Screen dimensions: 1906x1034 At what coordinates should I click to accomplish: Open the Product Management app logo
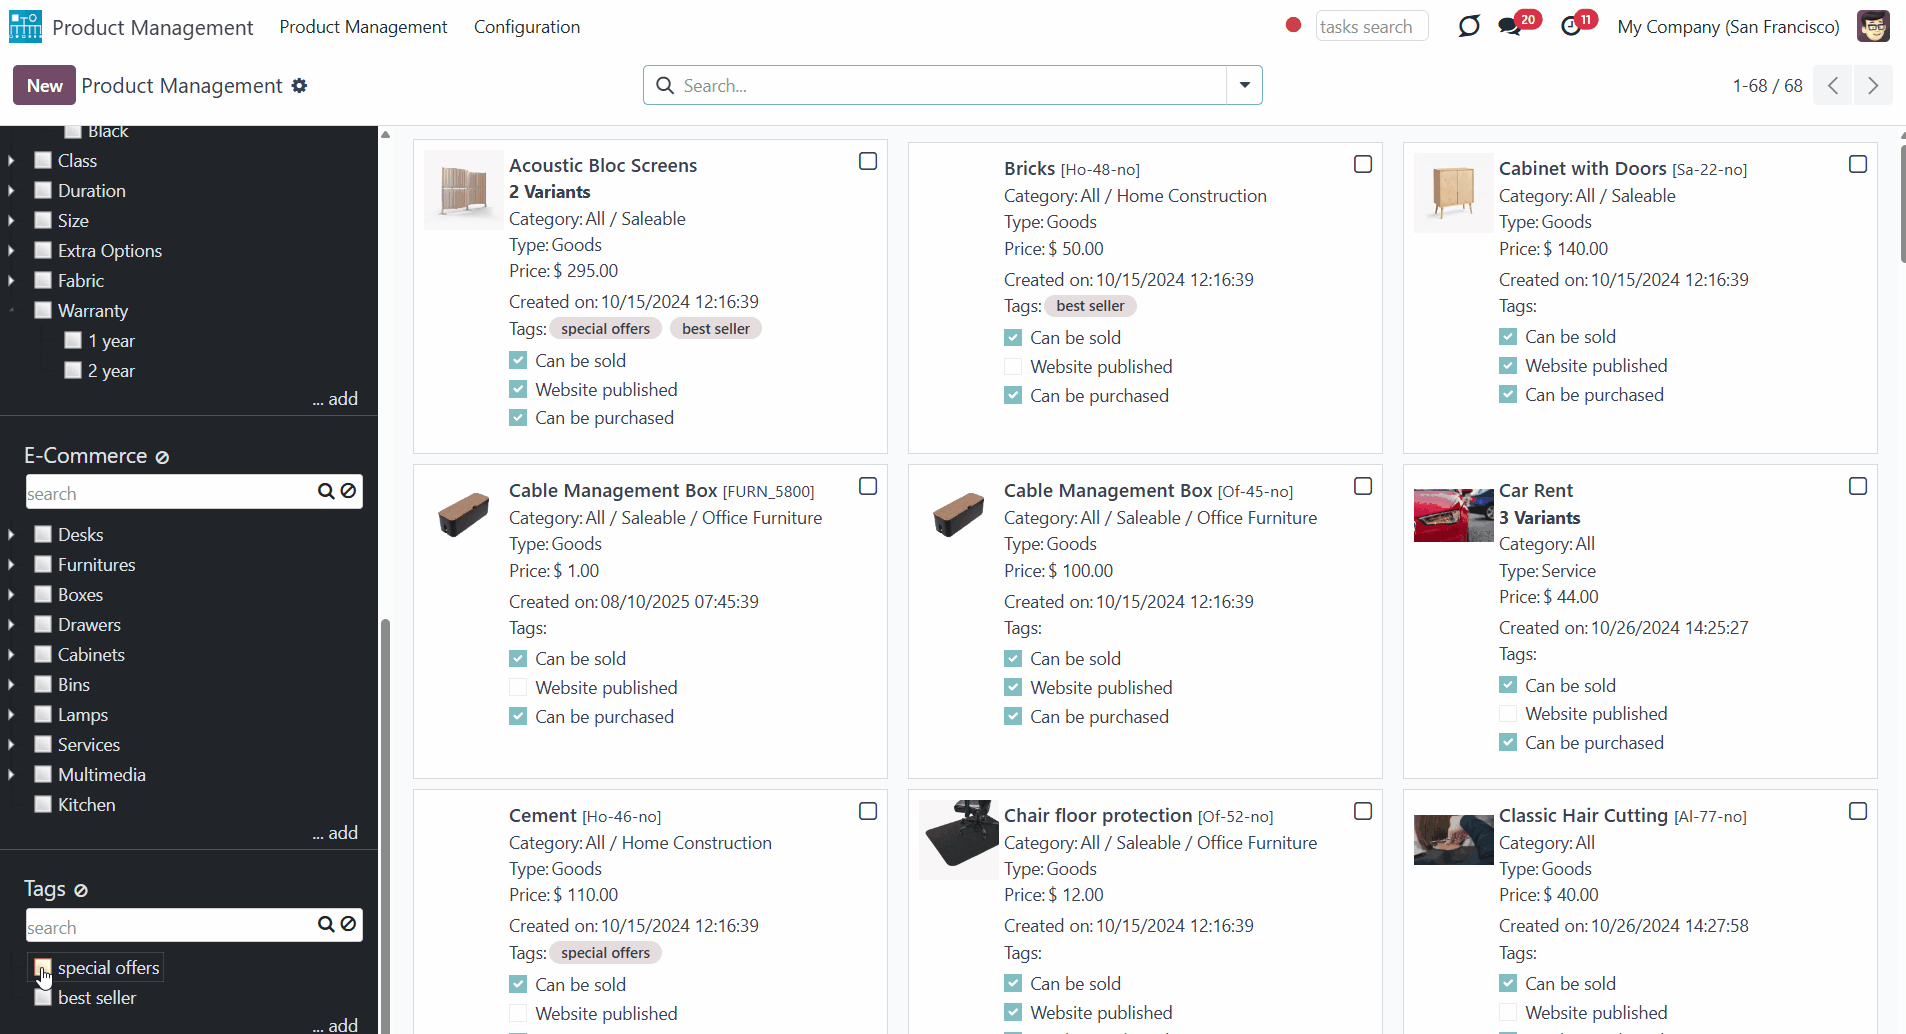tap(26, 27)
